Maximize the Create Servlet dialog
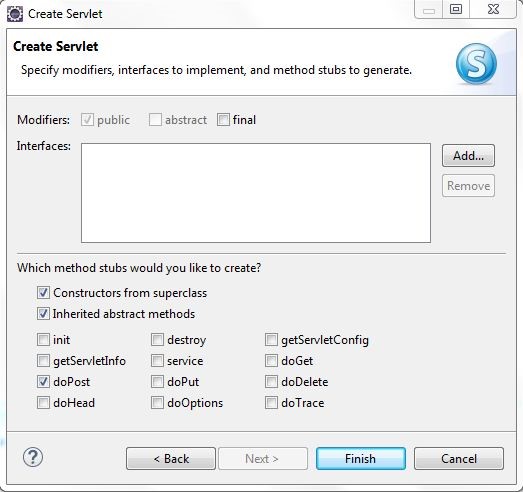Screen dimensions: 523x492 pyautogui.click(x=456, y=9)
